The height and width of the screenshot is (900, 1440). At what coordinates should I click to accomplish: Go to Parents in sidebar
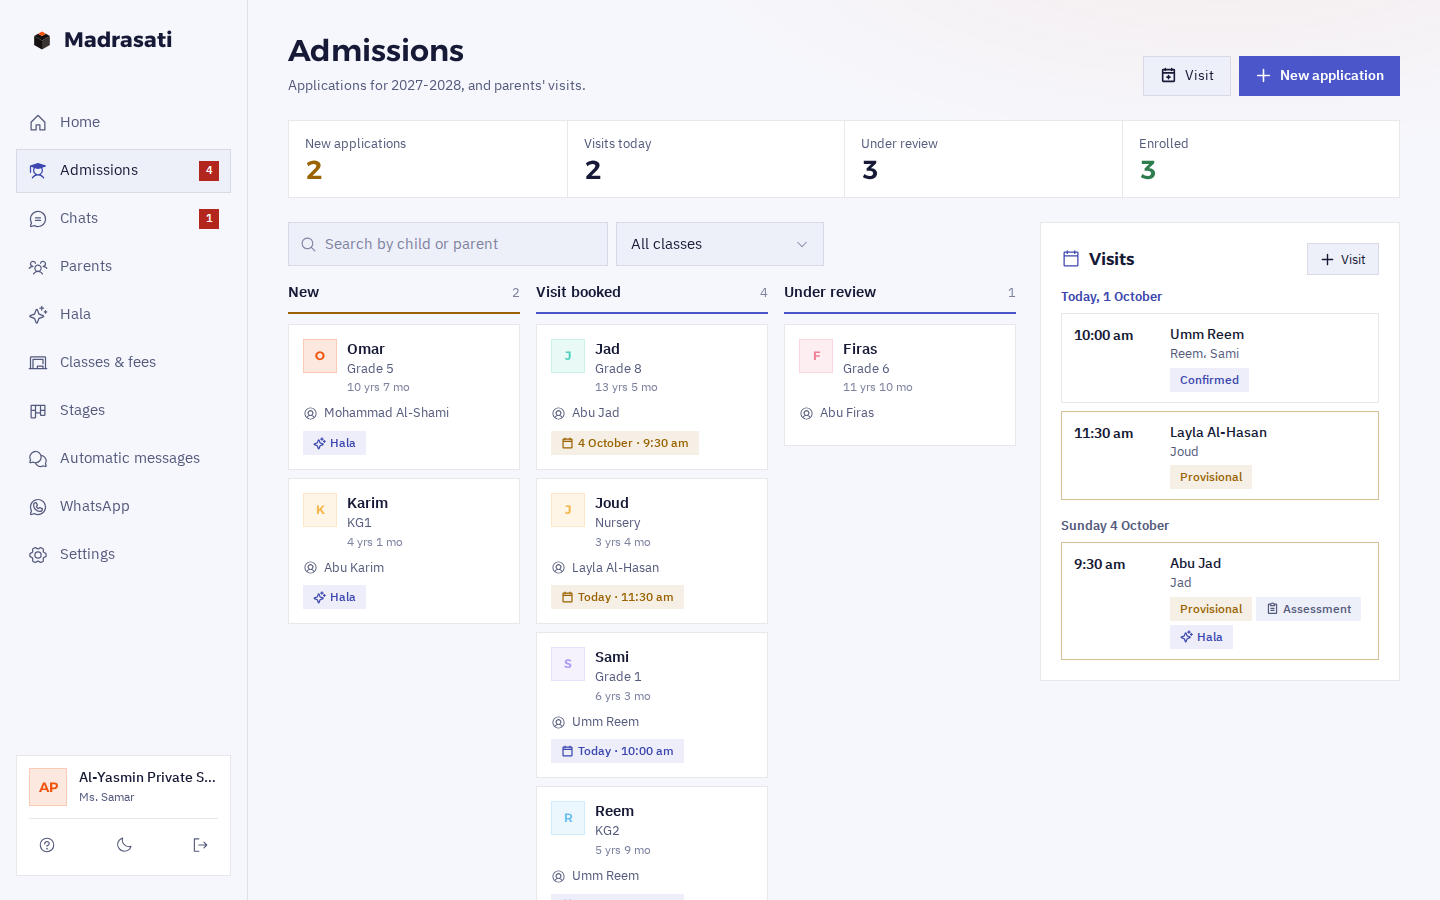click(x=123, y=266)
